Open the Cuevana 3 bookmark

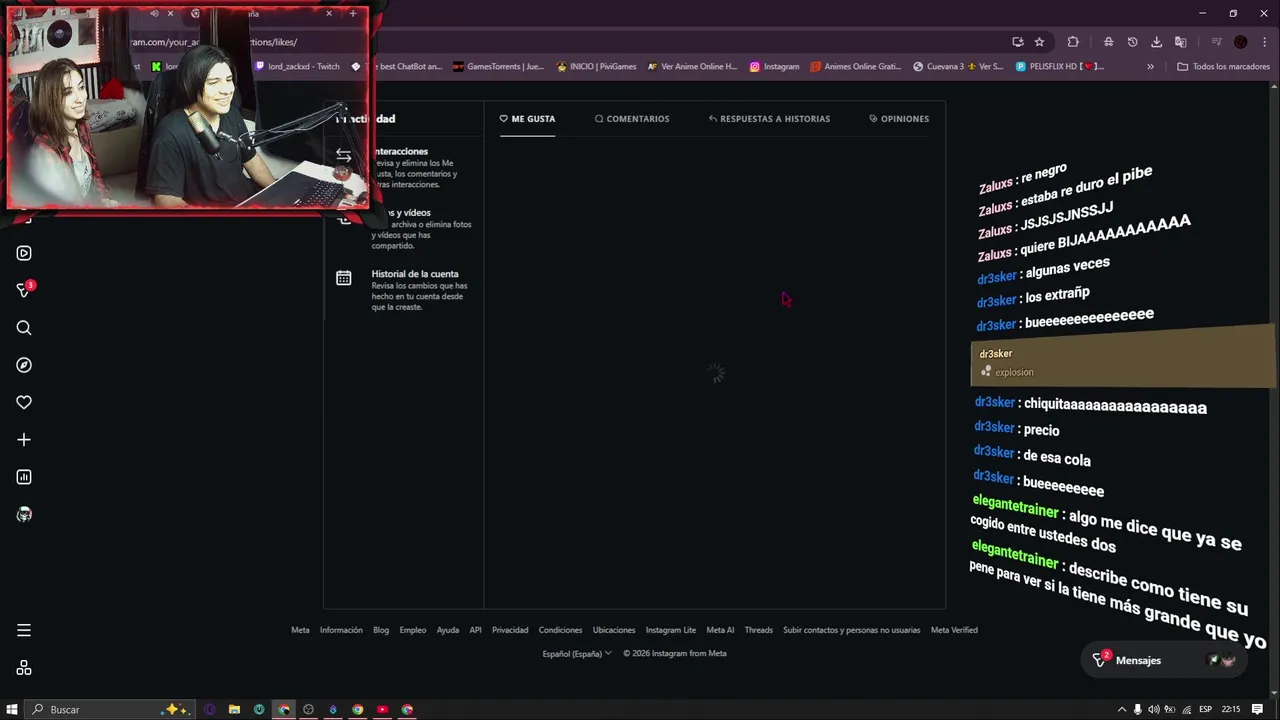[x=958, y=66]
